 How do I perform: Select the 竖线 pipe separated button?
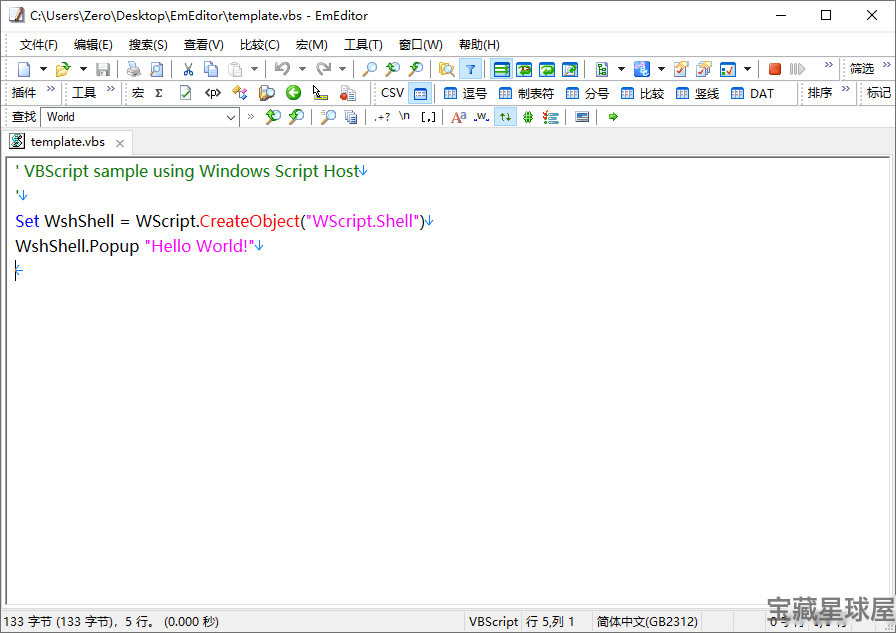[697, 93]
